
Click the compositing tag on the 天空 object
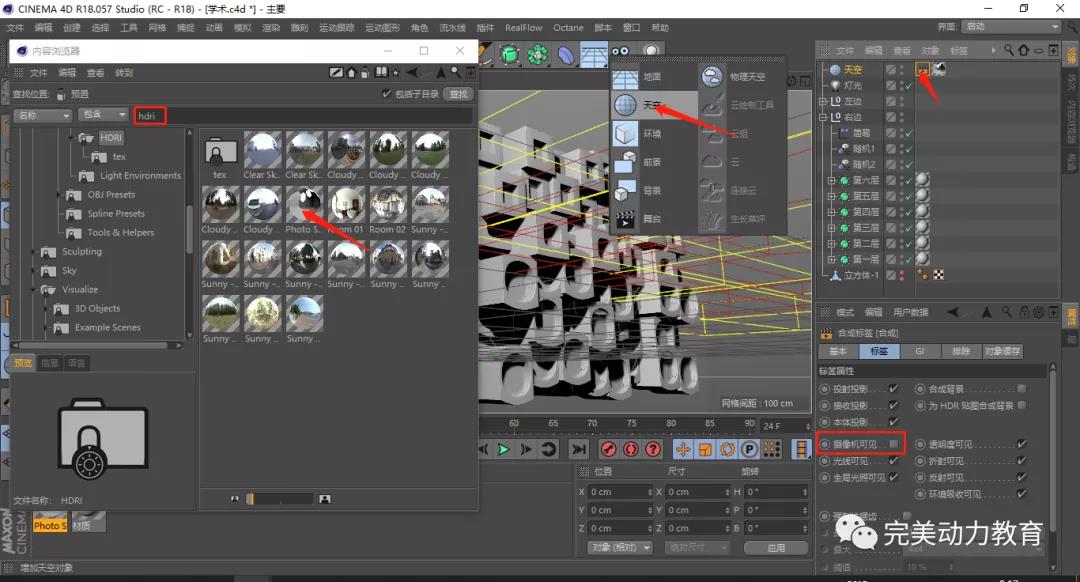click(x=923, y=69)
